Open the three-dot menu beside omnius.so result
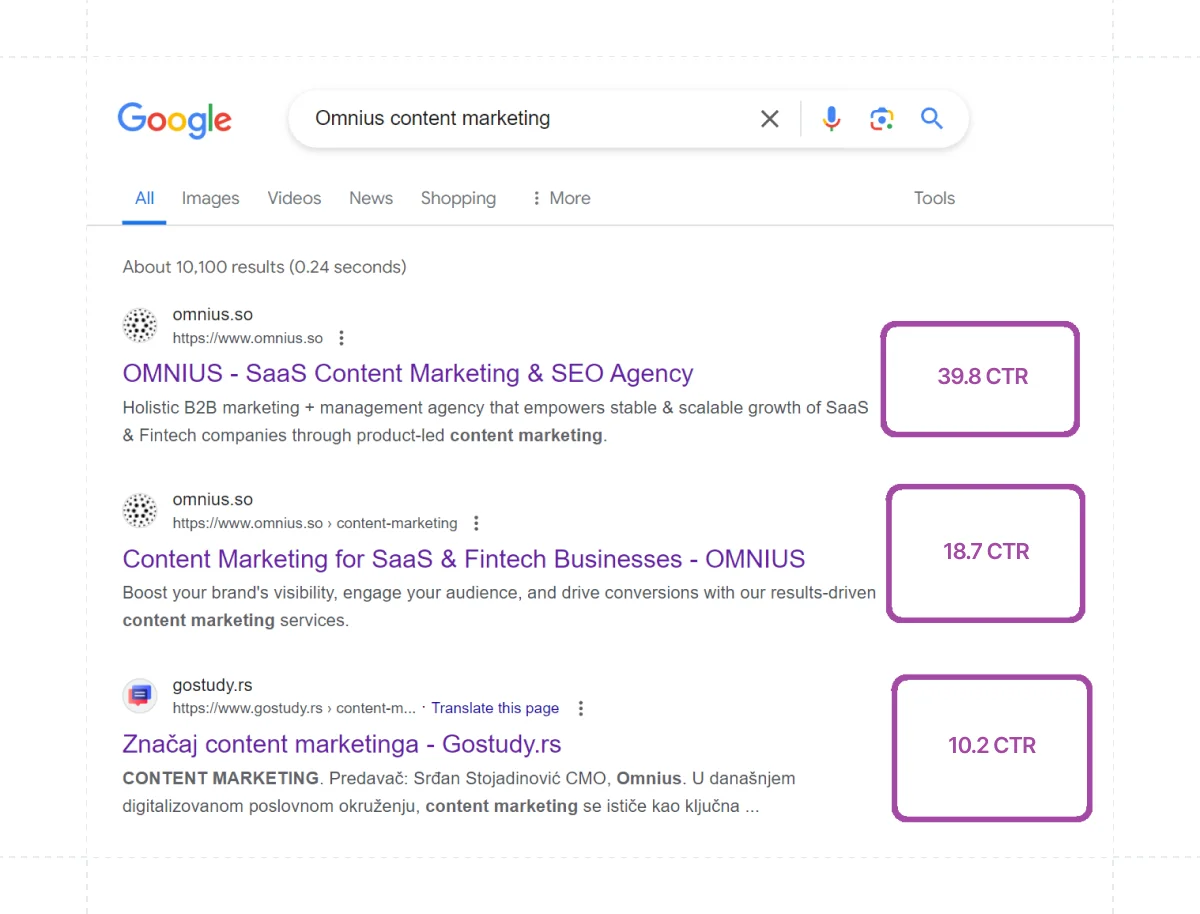Viewport: 1200px width, 914px height. [341, 338]
